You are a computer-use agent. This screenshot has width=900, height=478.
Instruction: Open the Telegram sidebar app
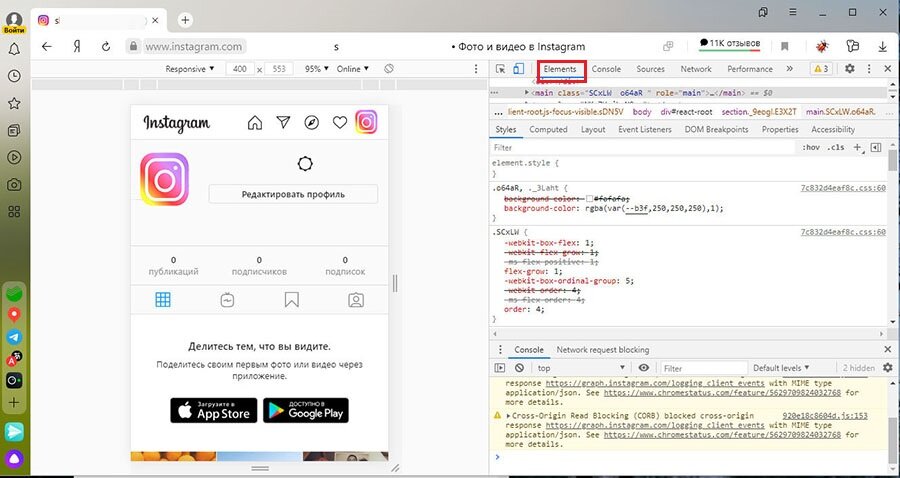click(x=14, y=337)
